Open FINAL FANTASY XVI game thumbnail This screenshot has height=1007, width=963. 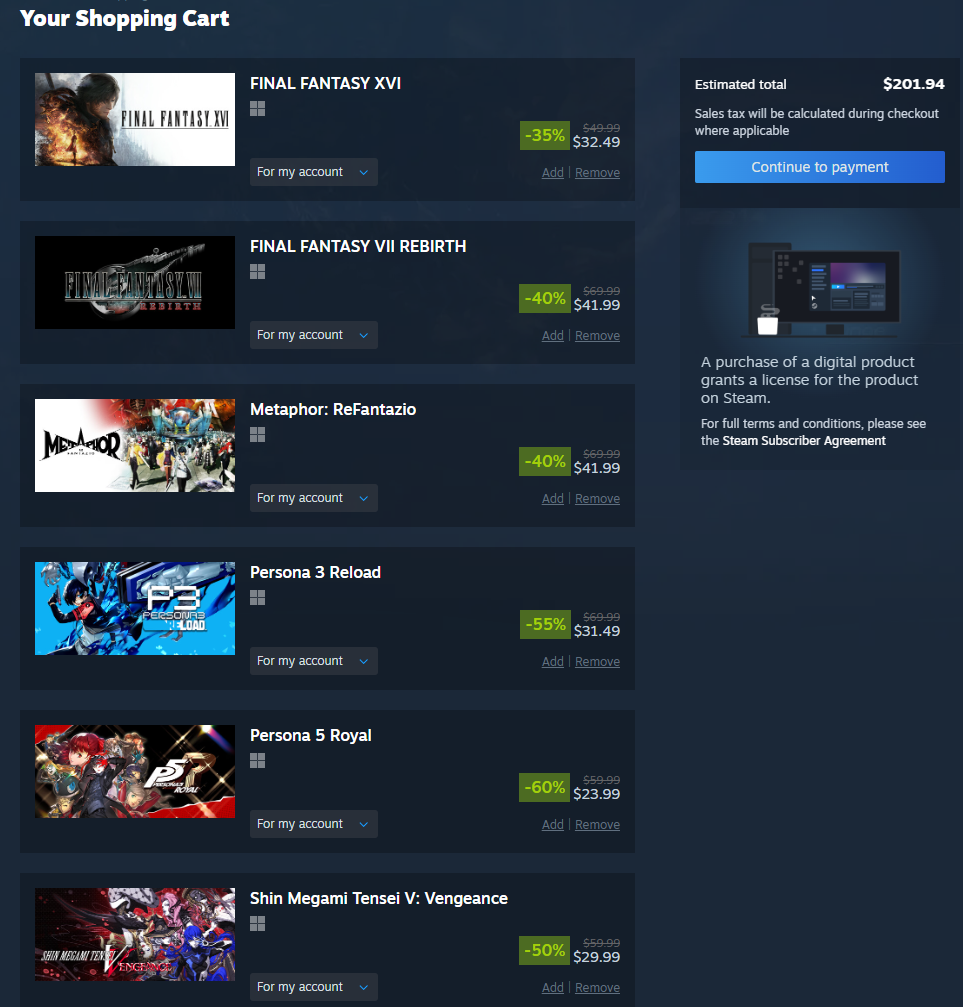pos(135,119)
